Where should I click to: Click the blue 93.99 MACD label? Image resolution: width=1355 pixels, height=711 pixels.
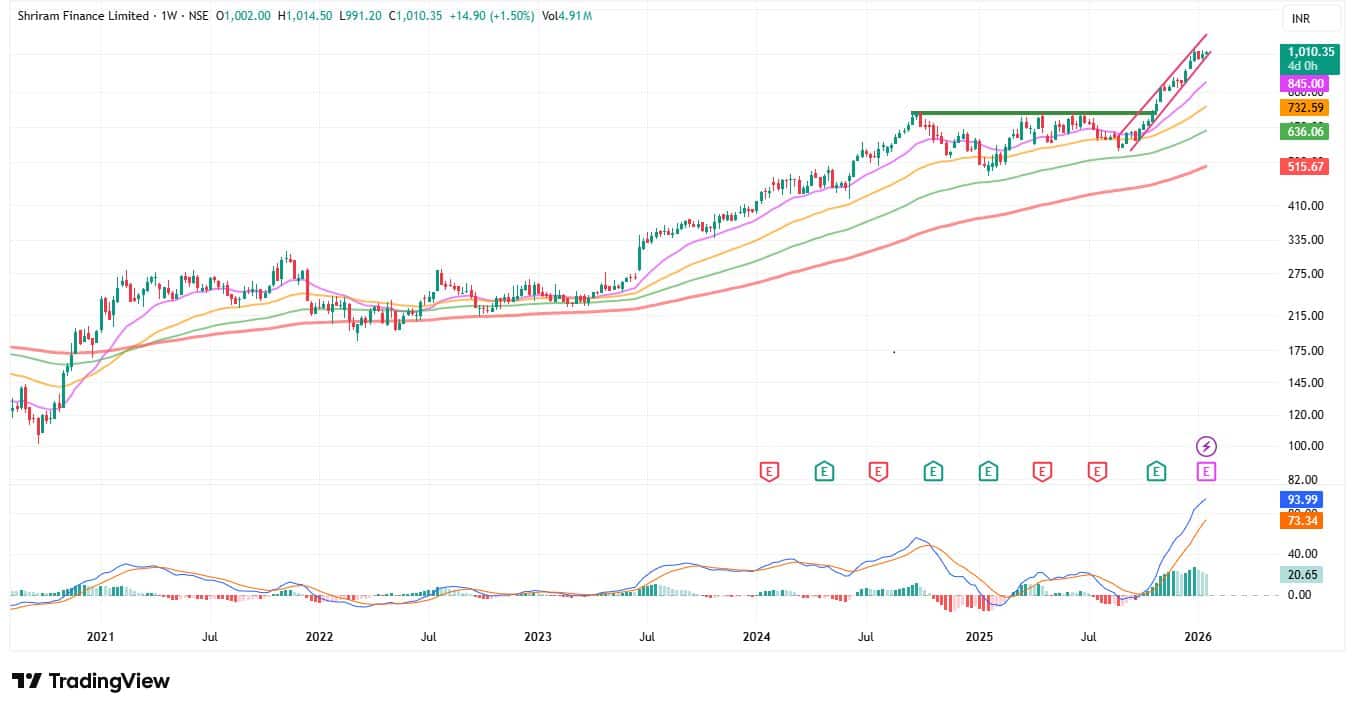(x=1302, y=500)
